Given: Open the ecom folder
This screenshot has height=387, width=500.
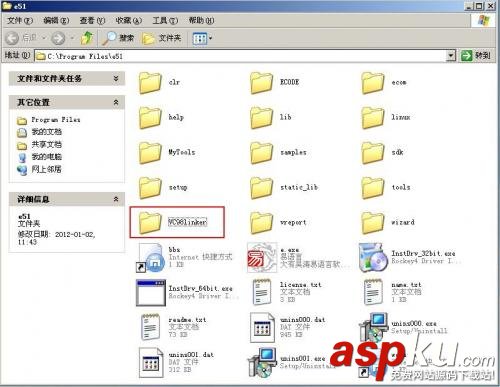Looking at the screenshot, I should pyautogui.click(x=372, y=83).
